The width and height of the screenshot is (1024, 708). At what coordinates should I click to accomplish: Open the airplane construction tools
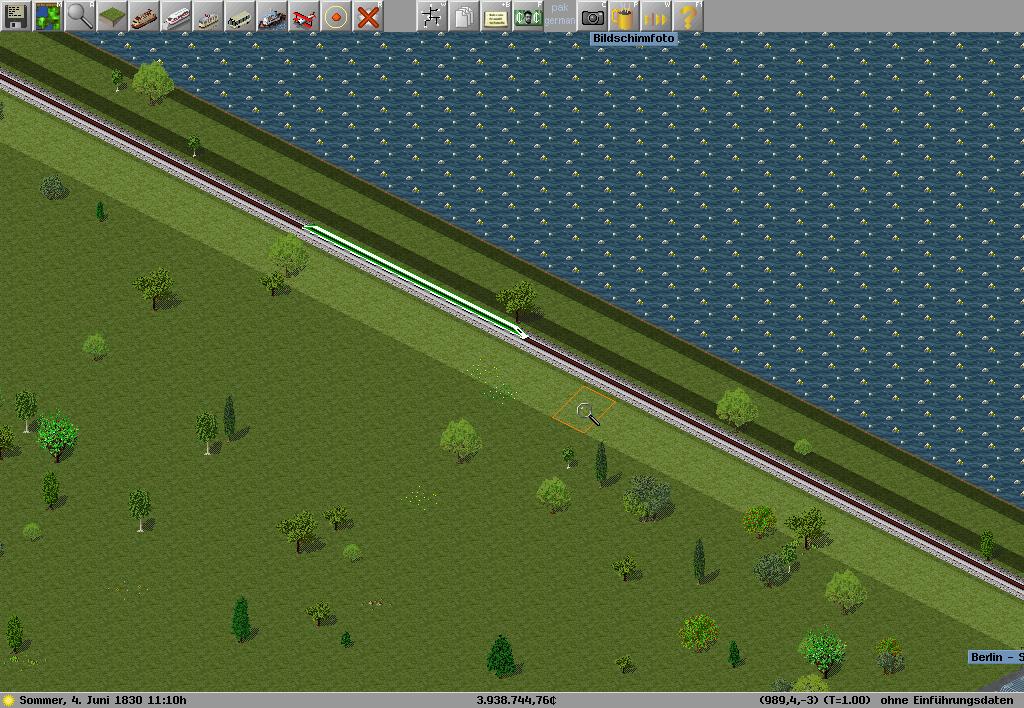[304, 16]
